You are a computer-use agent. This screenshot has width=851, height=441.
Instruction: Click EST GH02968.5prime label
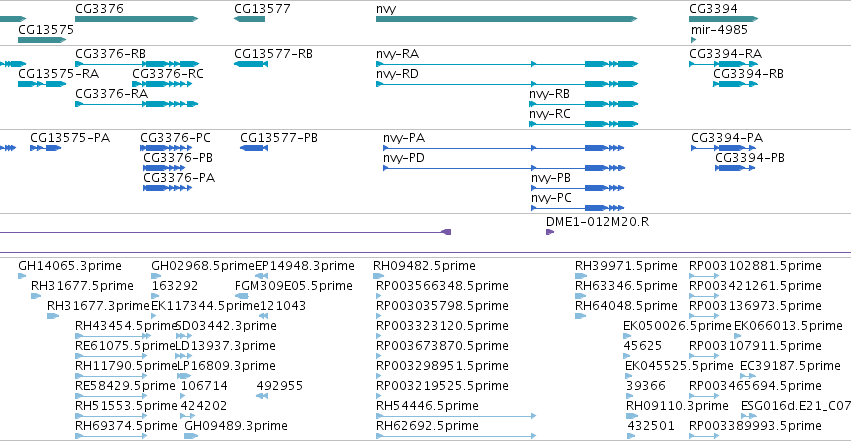pyautogui.click(x=203, y=266)
